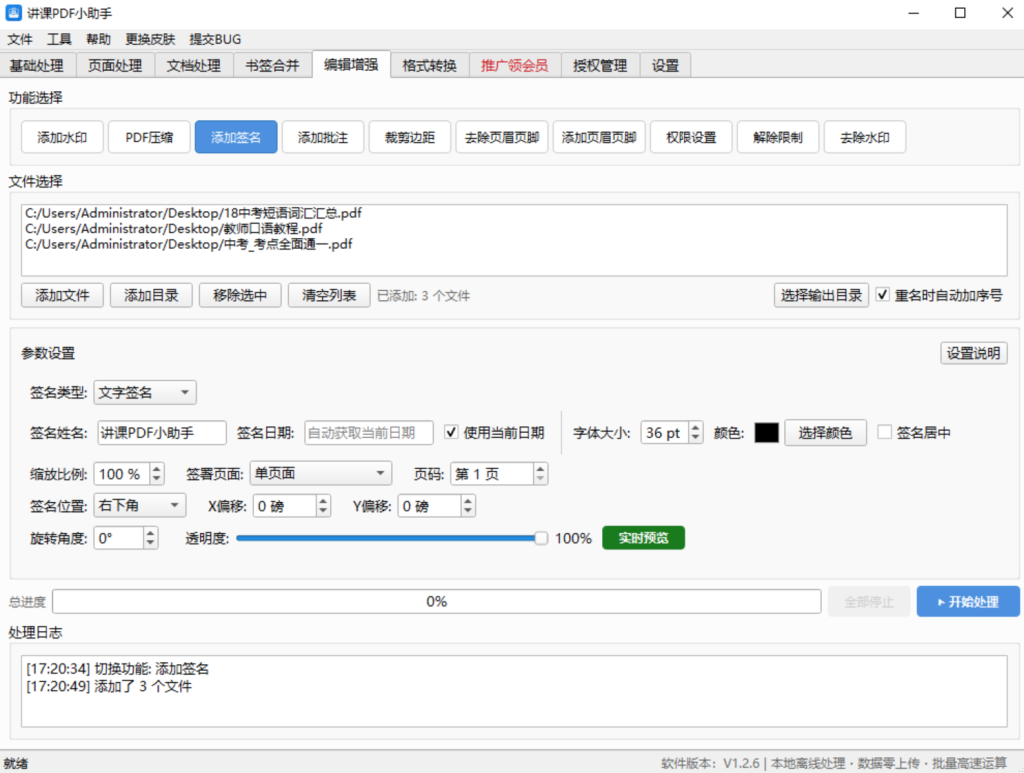Toggle the 重名时自动加序号 checkbox
Screen dimensions: 1024x773
882,295
